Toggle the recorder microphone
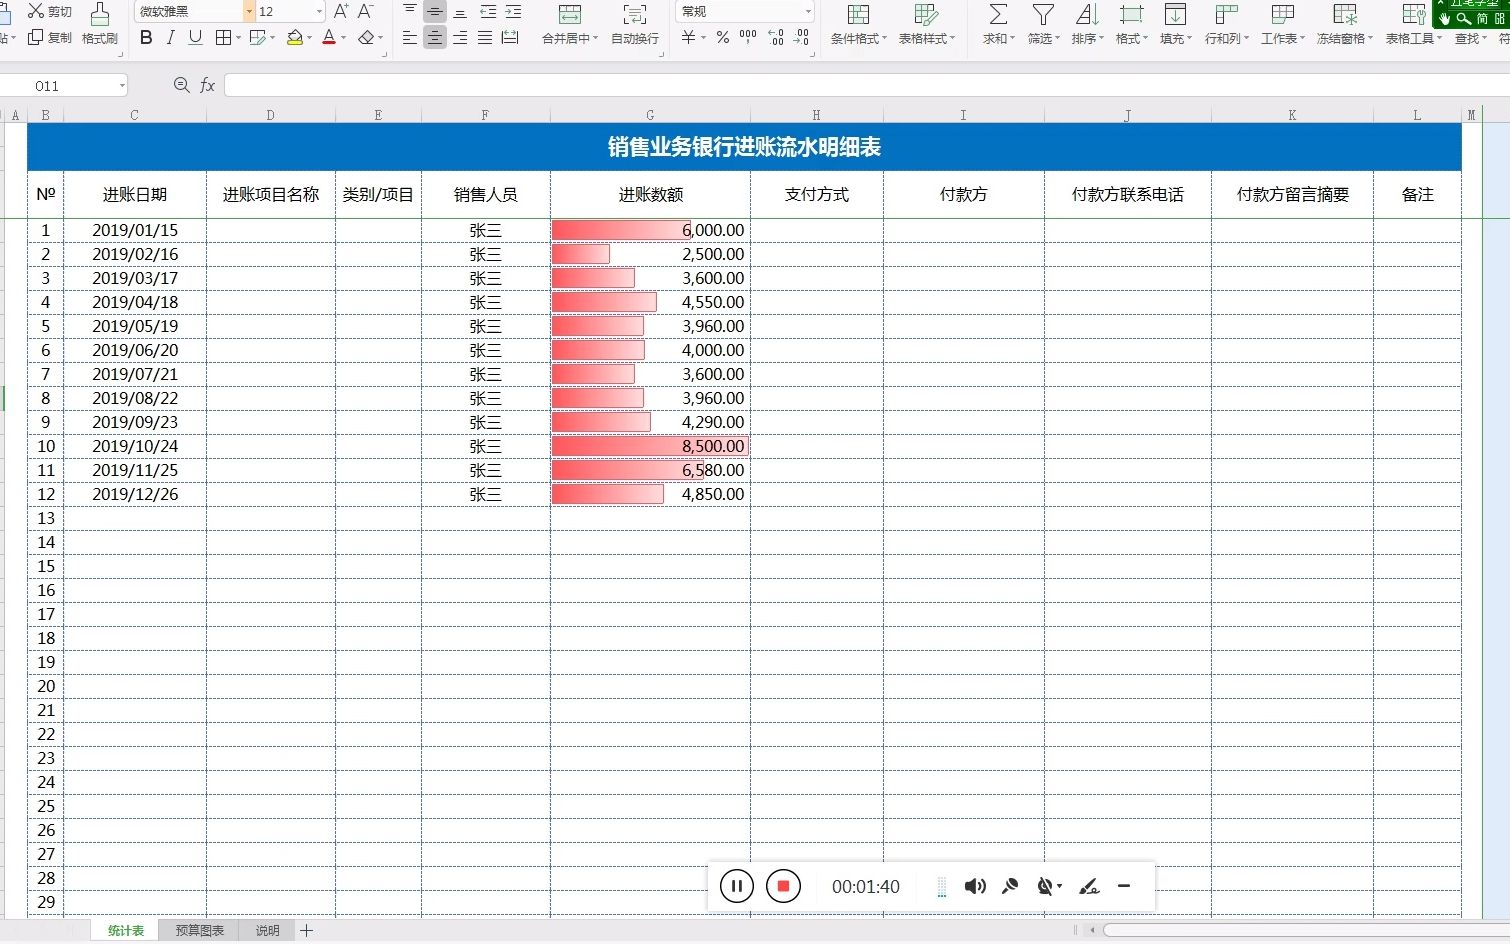The width and height of the screenshot is (1510, 944). click(1010, 886)
